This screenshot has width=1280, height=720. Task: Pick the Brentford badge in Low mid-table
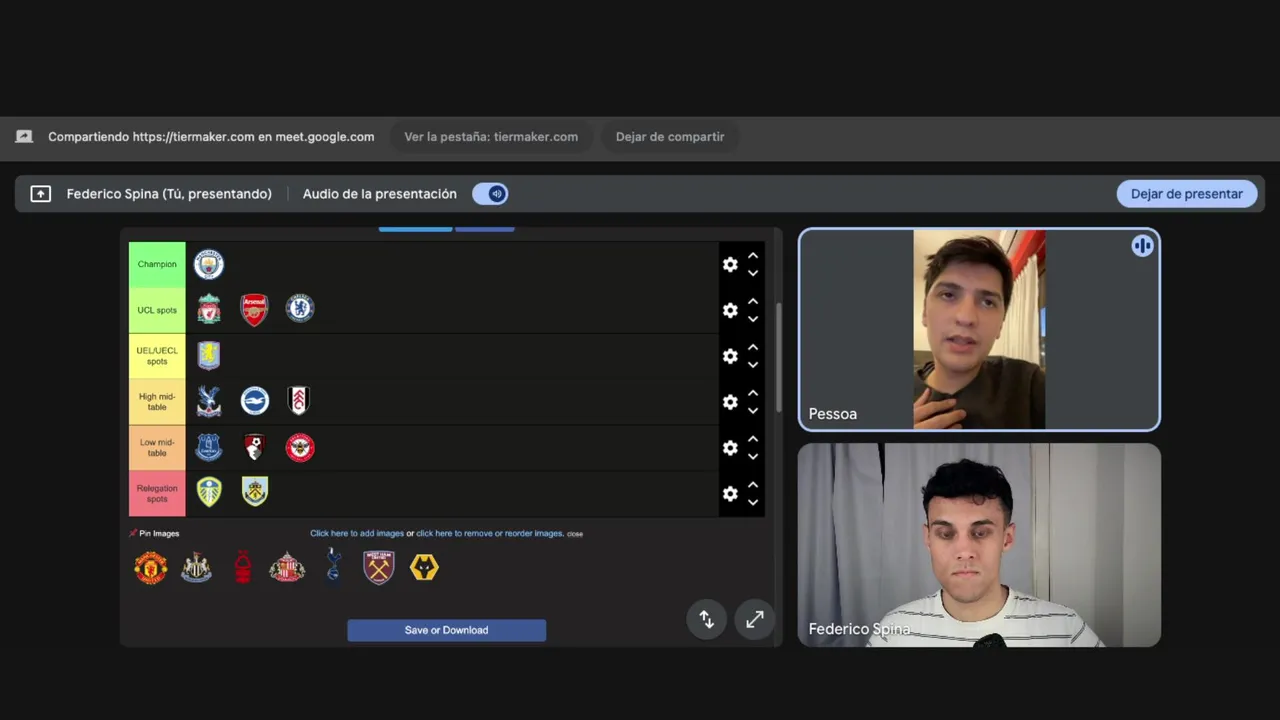(300, 447)
